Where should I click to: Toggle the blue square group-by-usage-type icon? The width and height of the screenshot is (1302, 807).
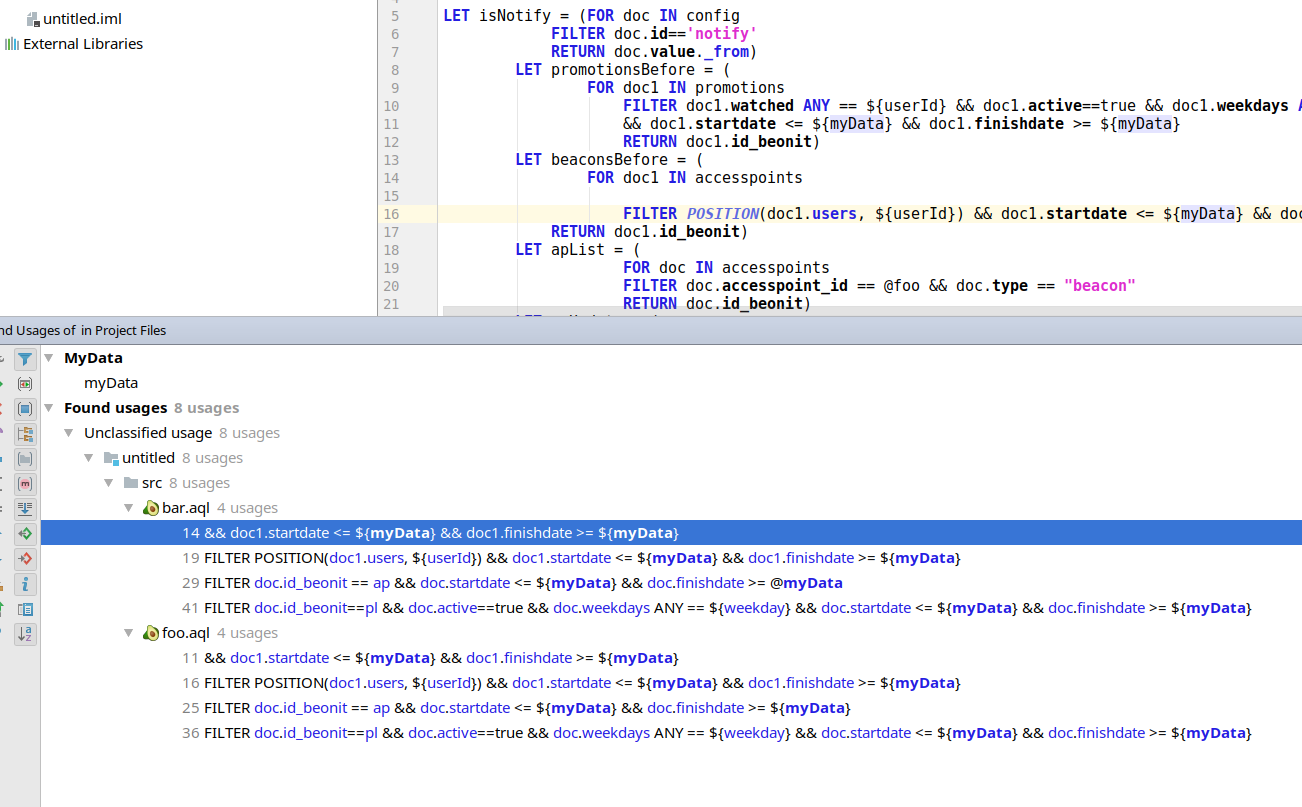pyautogui.click(x=25, y=409)
